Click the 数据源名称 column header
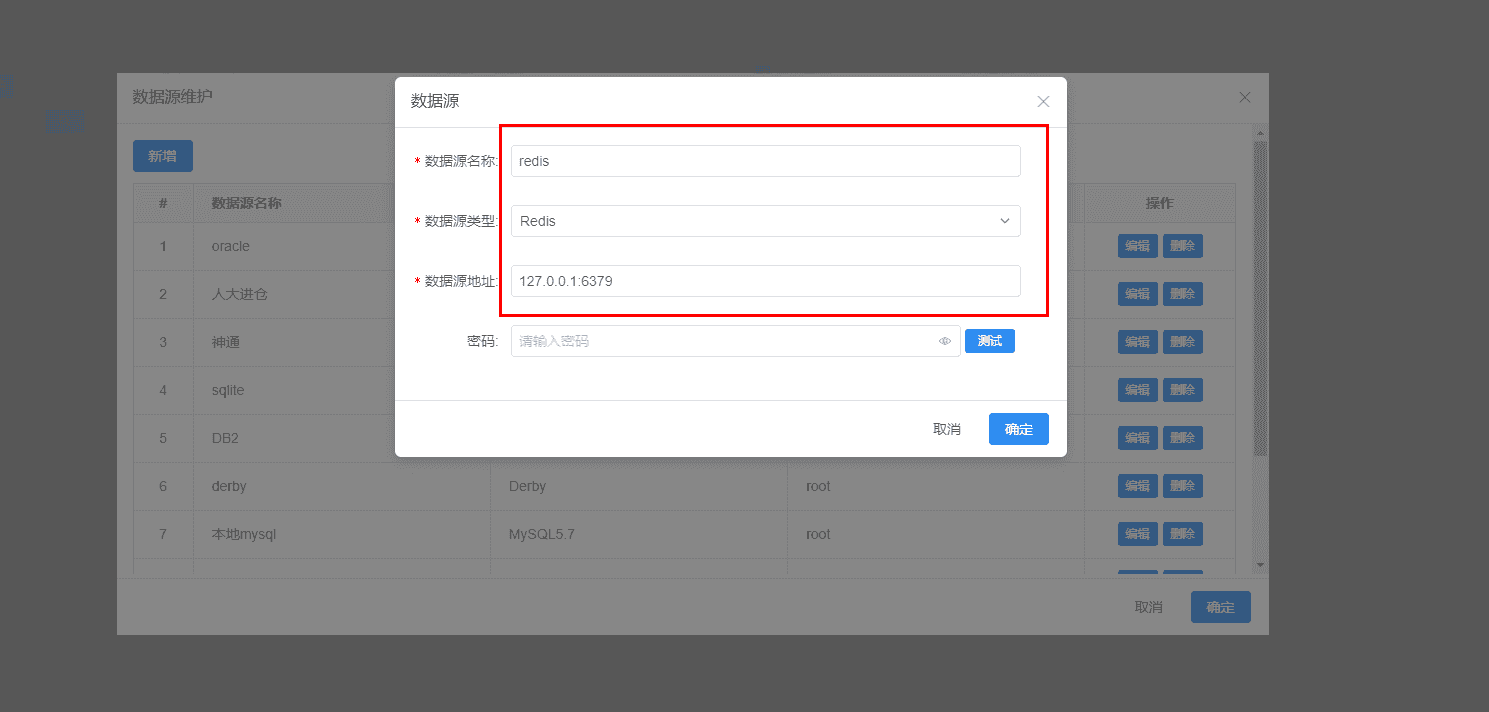 246,203
